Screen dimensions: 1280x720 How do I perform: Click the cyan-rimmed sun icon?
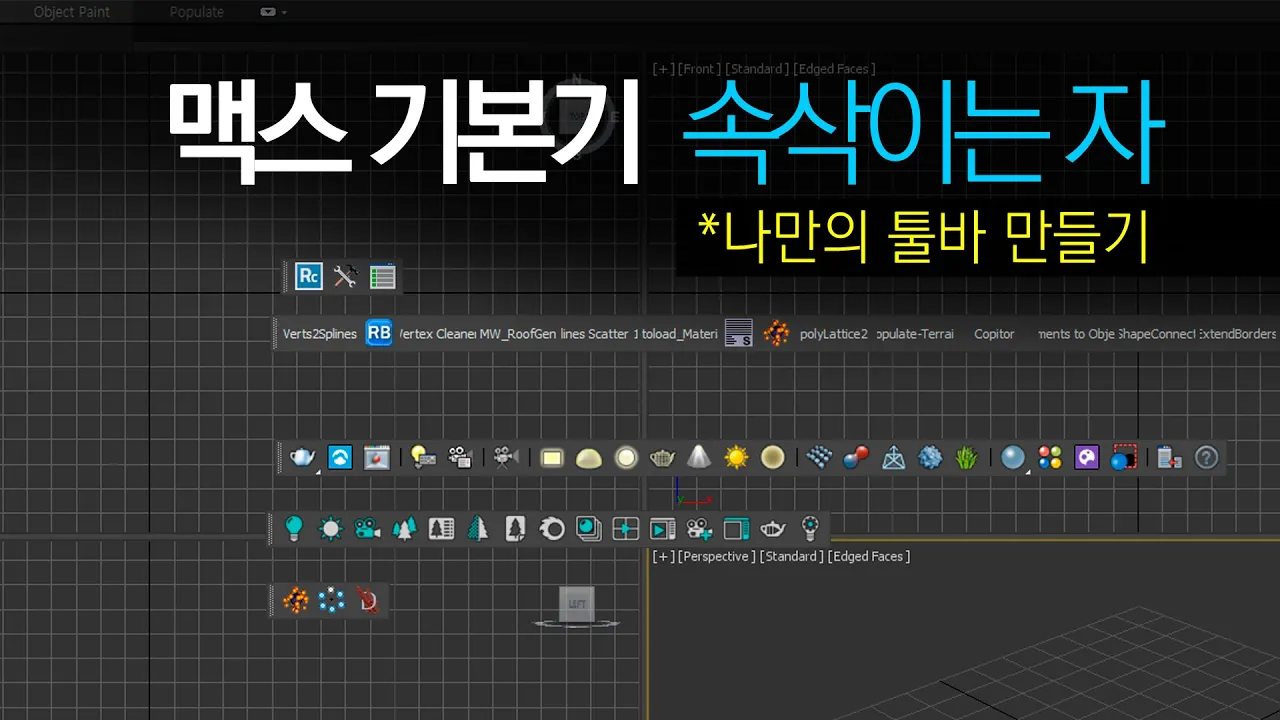point(330,528)
